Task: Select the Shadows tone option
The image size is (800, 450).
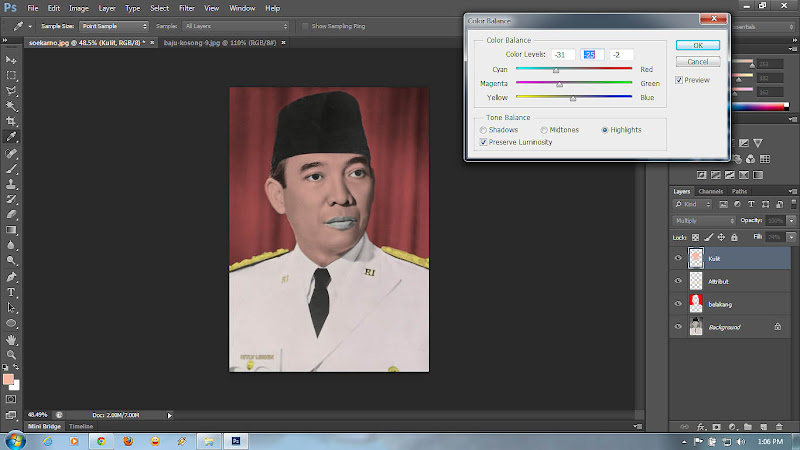Action: click(483, 130)
